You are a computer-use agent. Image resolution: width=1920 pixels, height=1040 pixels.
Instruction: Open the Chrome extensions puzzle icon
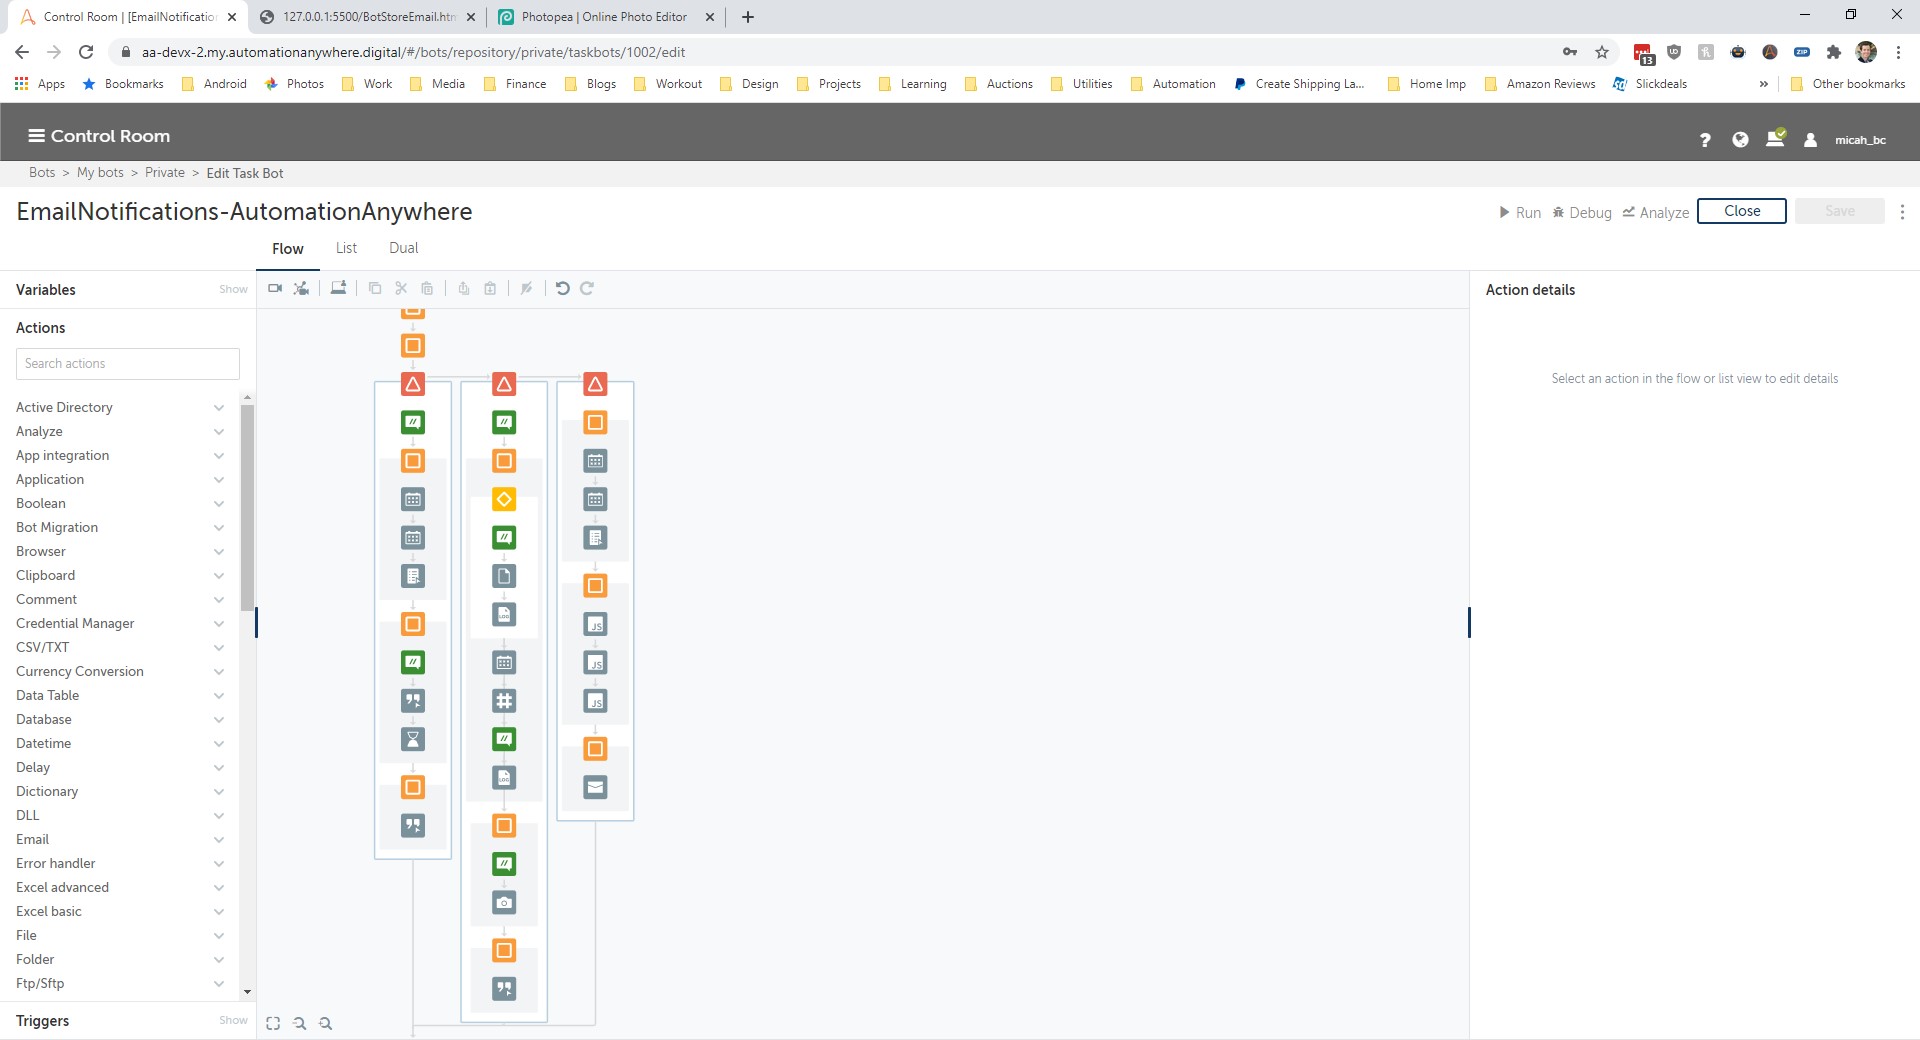click(x=1833, y=52)
